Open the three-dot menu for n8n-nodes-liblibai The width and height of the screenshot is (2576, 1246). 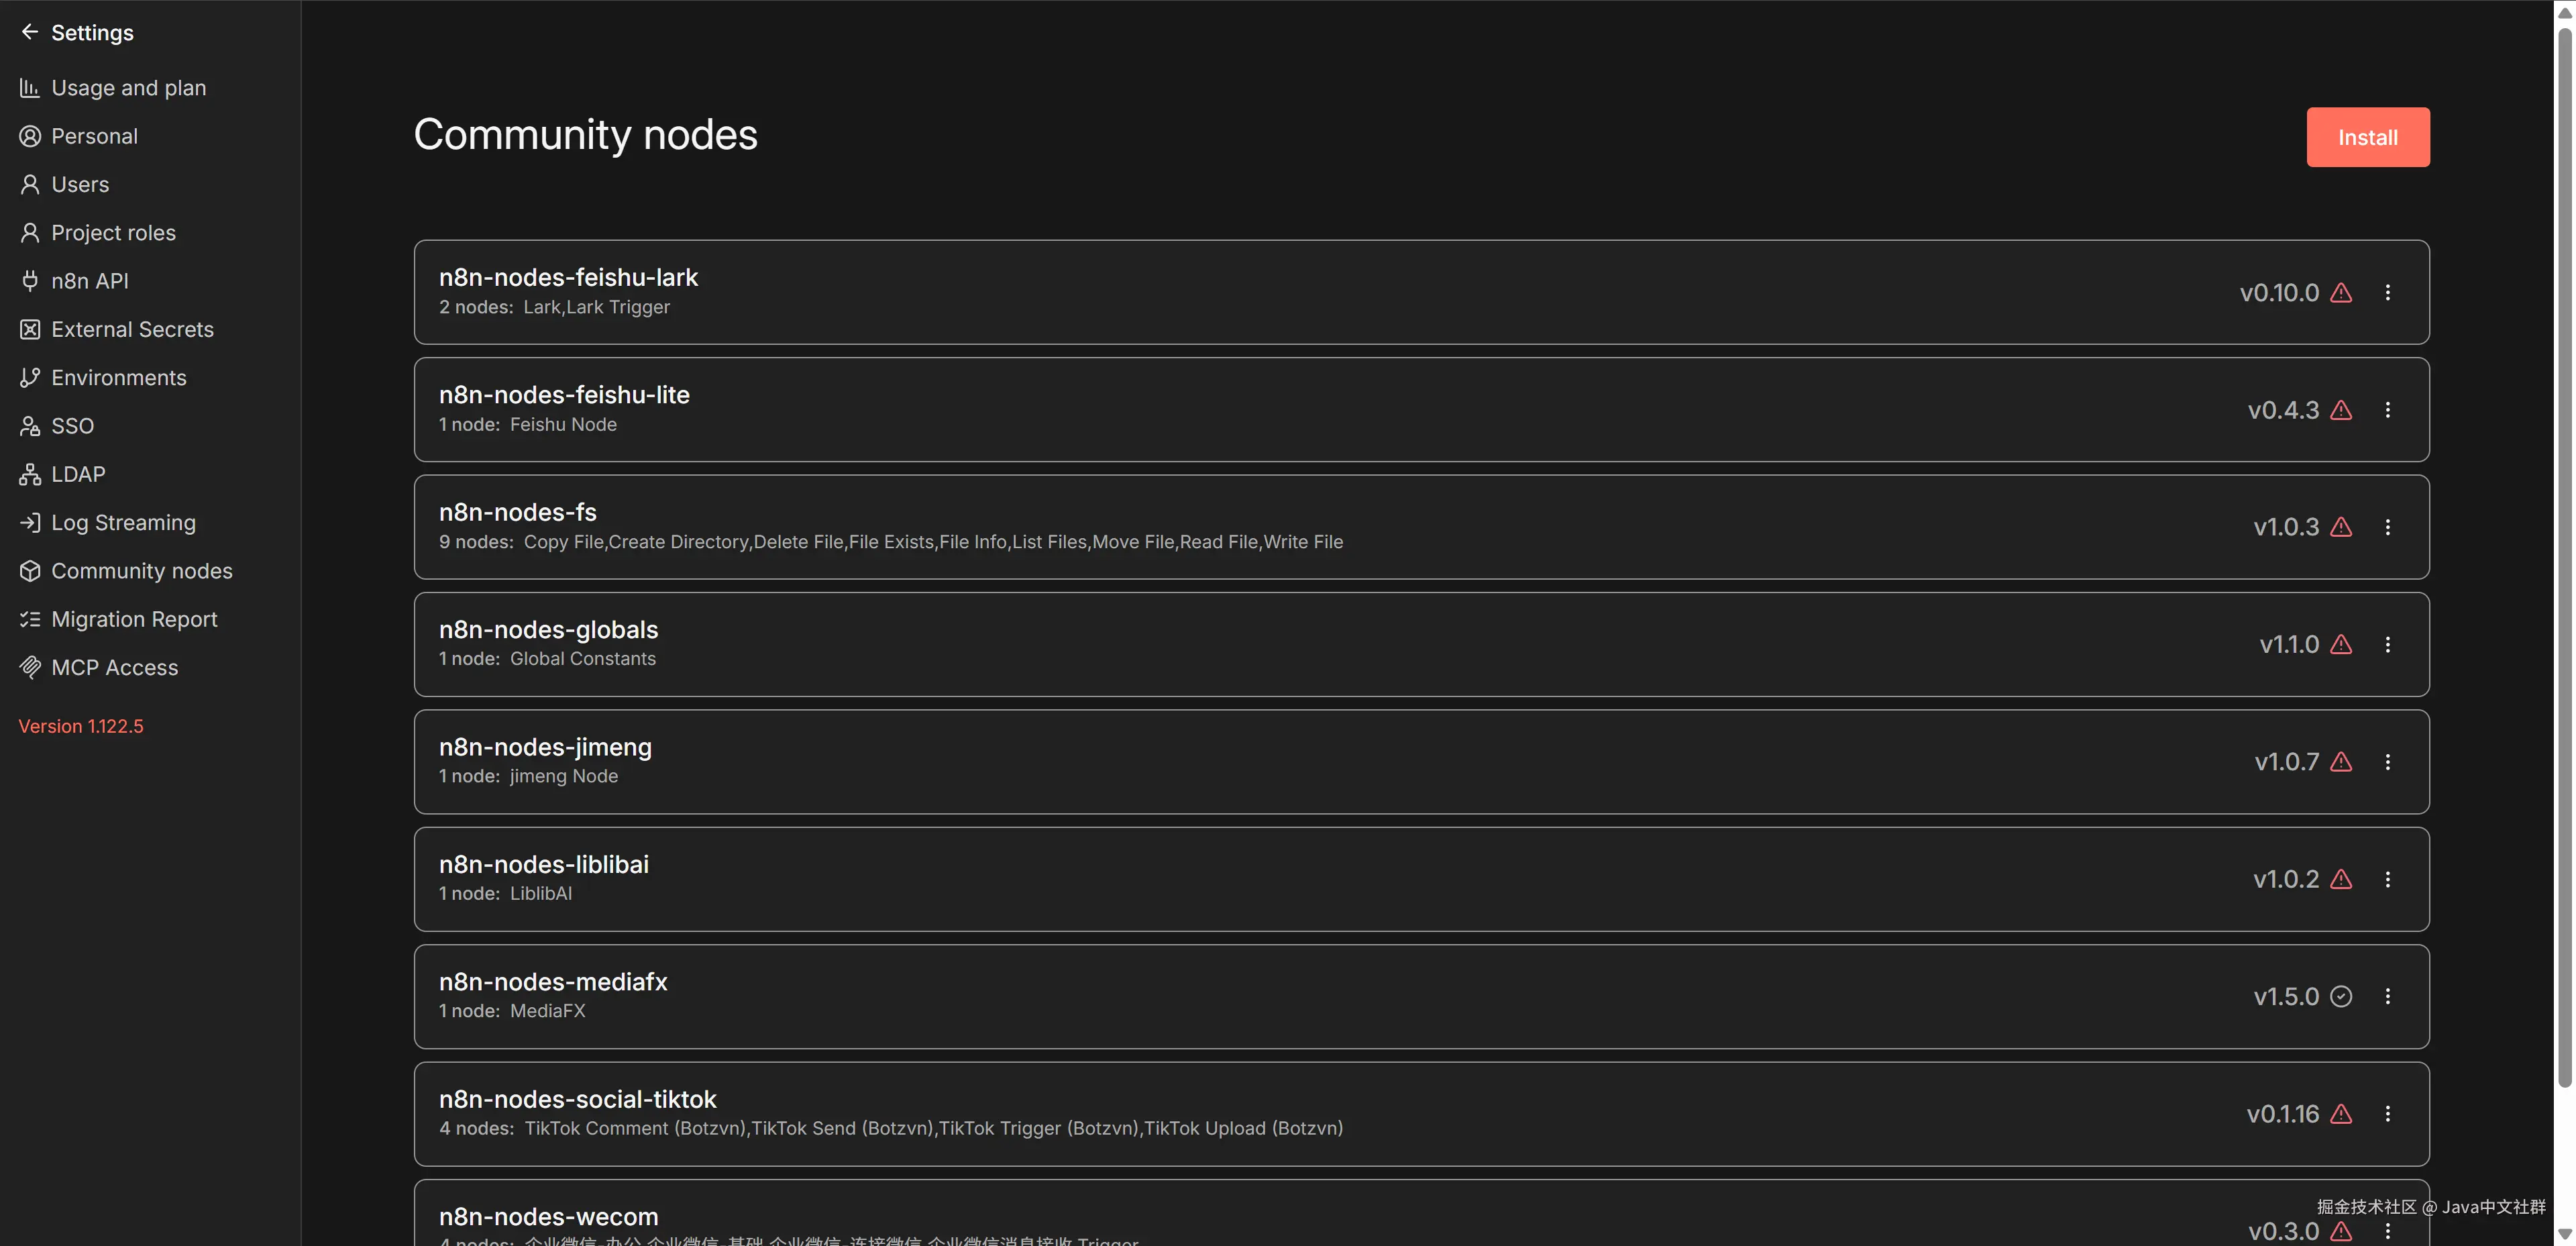[2388, 879]
